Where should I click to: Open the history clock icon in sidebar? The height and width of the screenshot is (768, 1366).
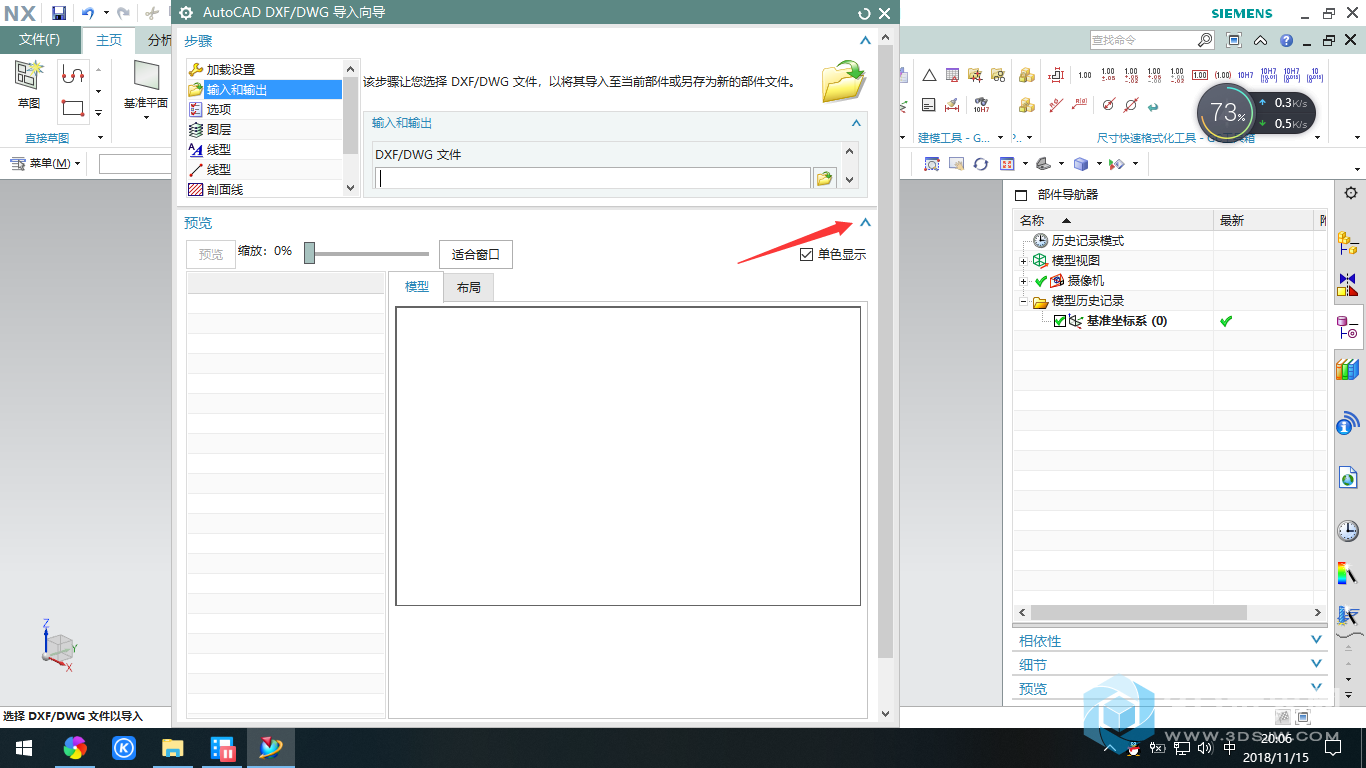[1348, 530]
